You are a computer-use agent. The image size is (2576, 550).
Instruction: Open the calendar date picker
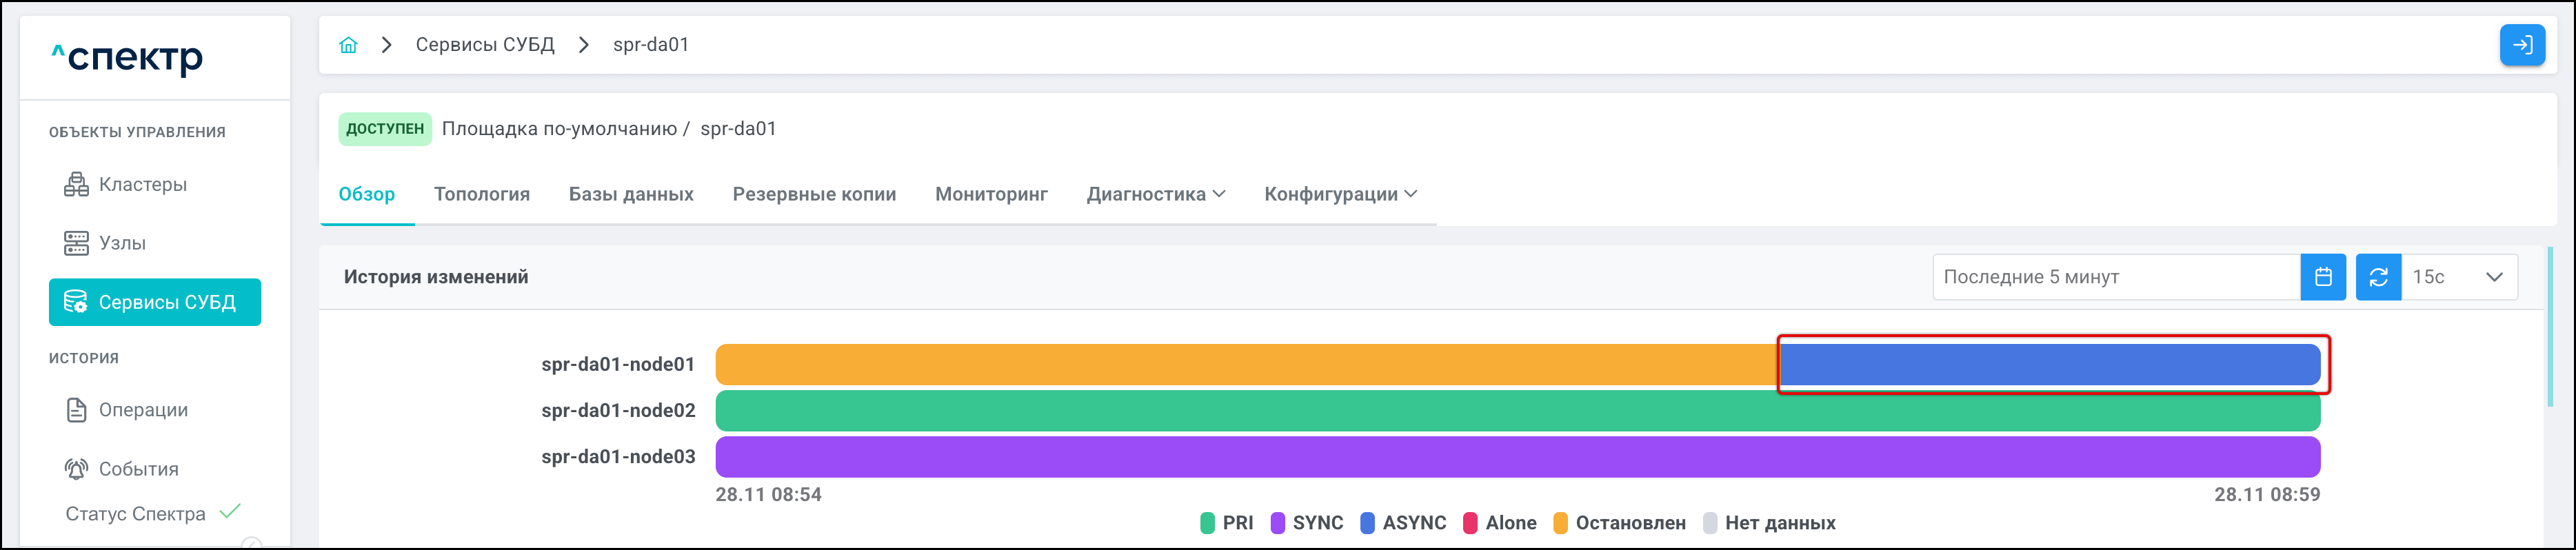2322,277
